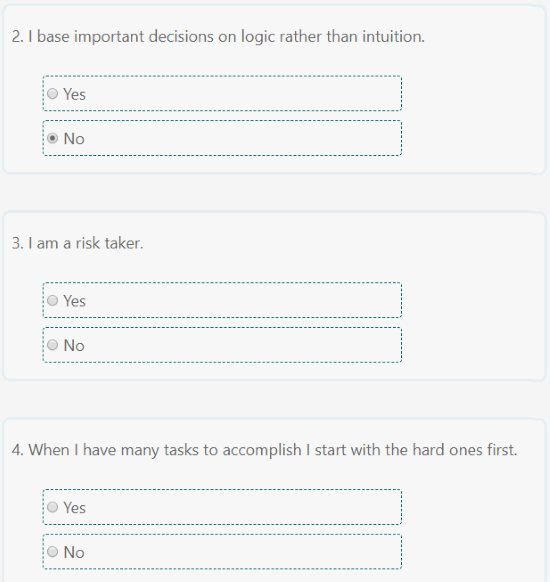
Task: Click the 'No' label text in question 4
Action: (74, 552)
